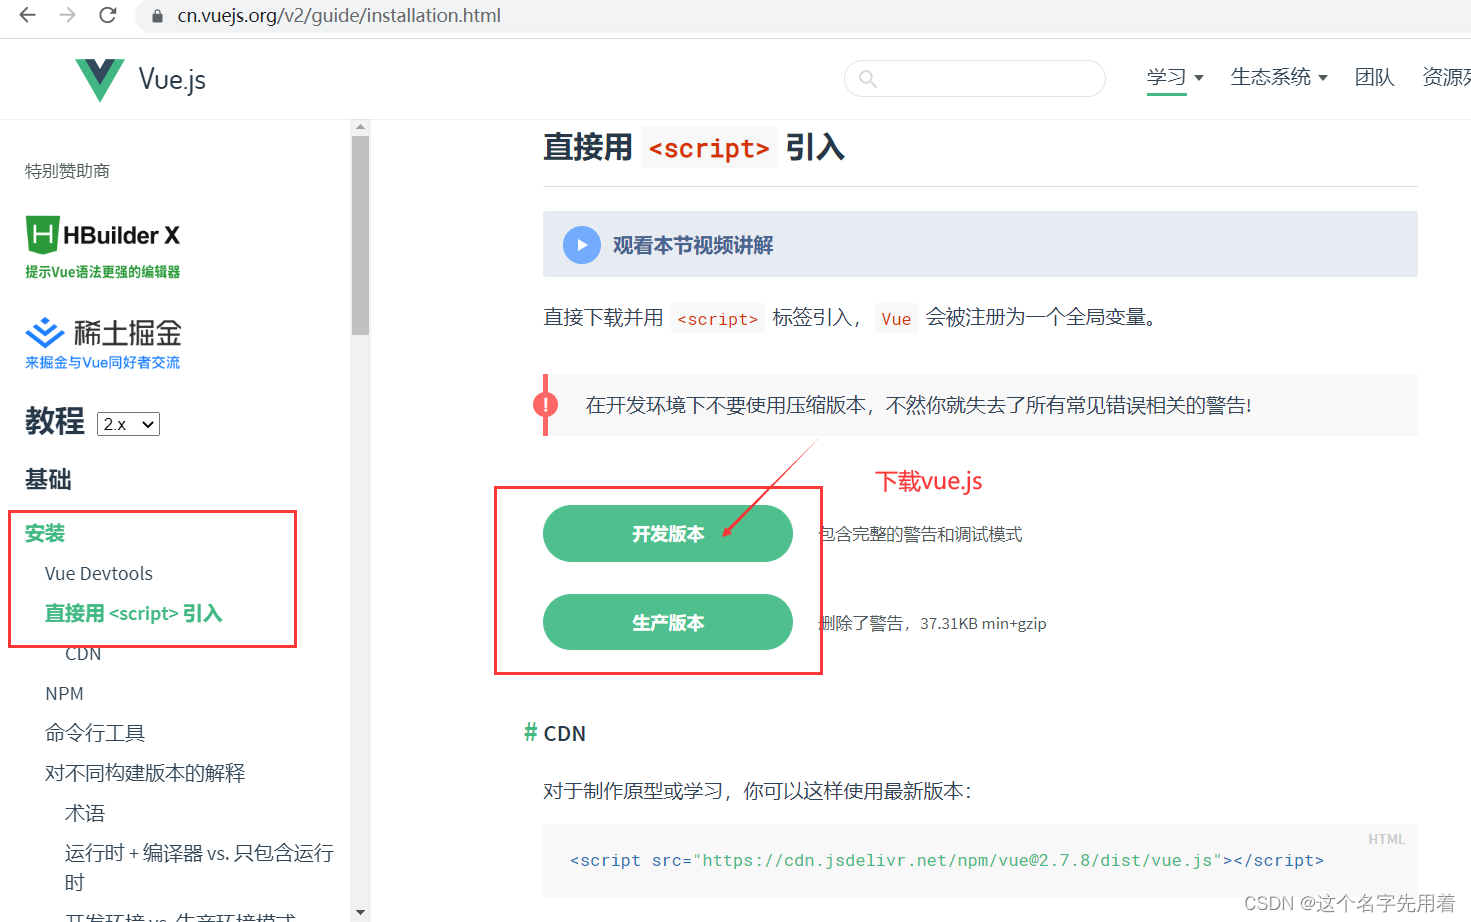
Task: Click the 开发版本 download button
Action: tap(668, 534)
